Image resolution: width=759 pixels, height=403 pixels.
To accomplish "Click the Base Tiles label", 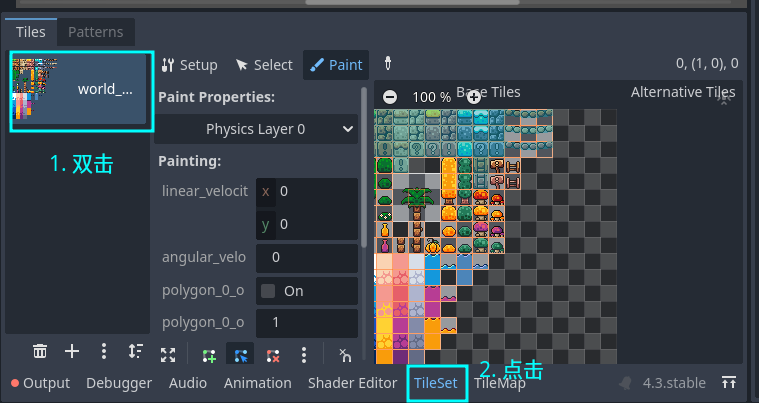I will click(488, 92).
